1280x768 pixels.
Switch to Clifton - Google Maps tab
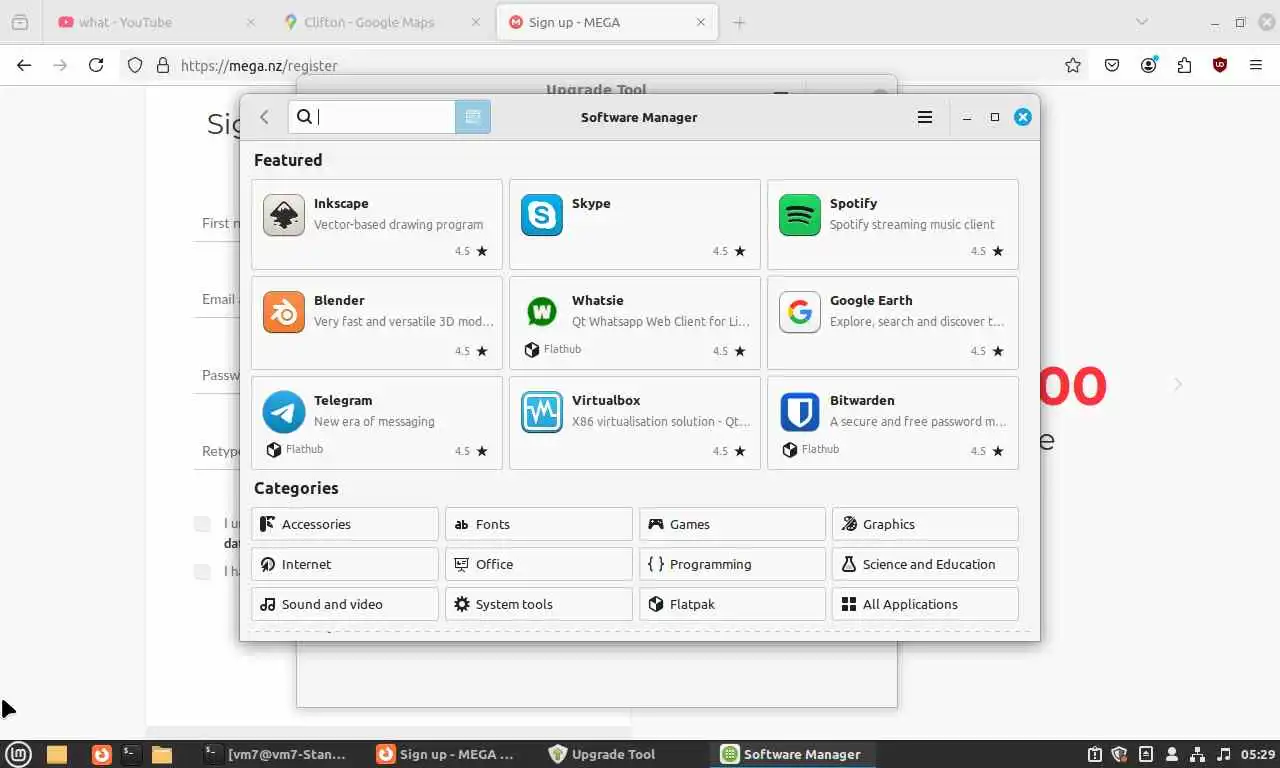coord(381,22)
